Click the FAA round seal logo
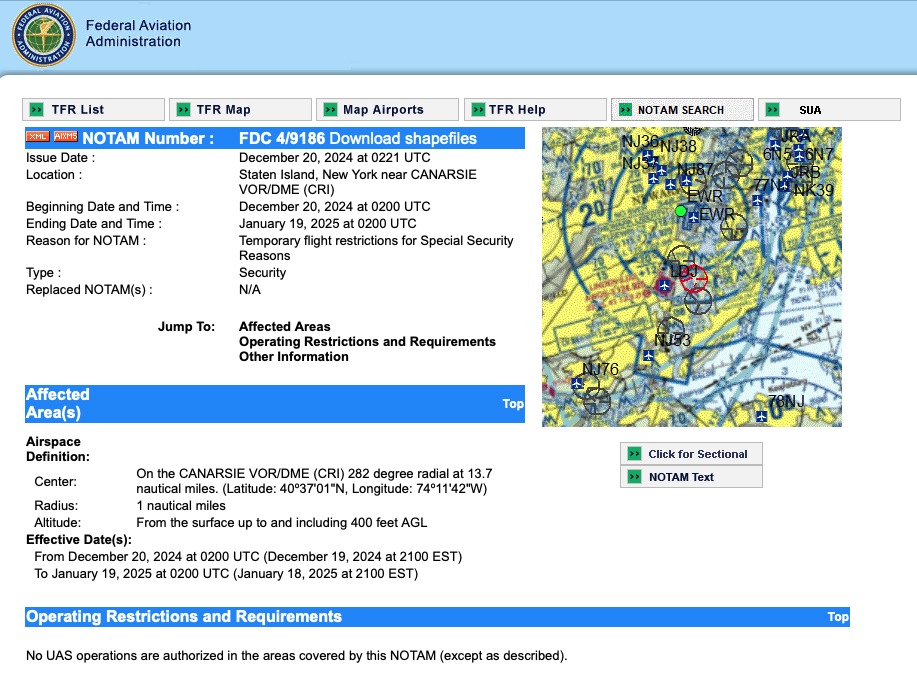The image size is (917, 675). tap(43, 35)
